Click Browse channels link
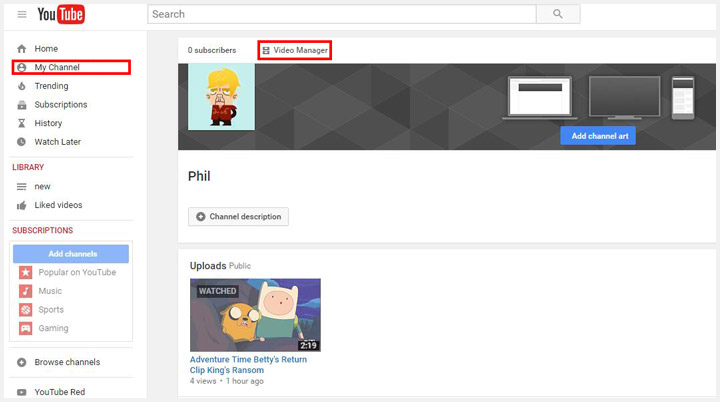 tap(67, 362)
